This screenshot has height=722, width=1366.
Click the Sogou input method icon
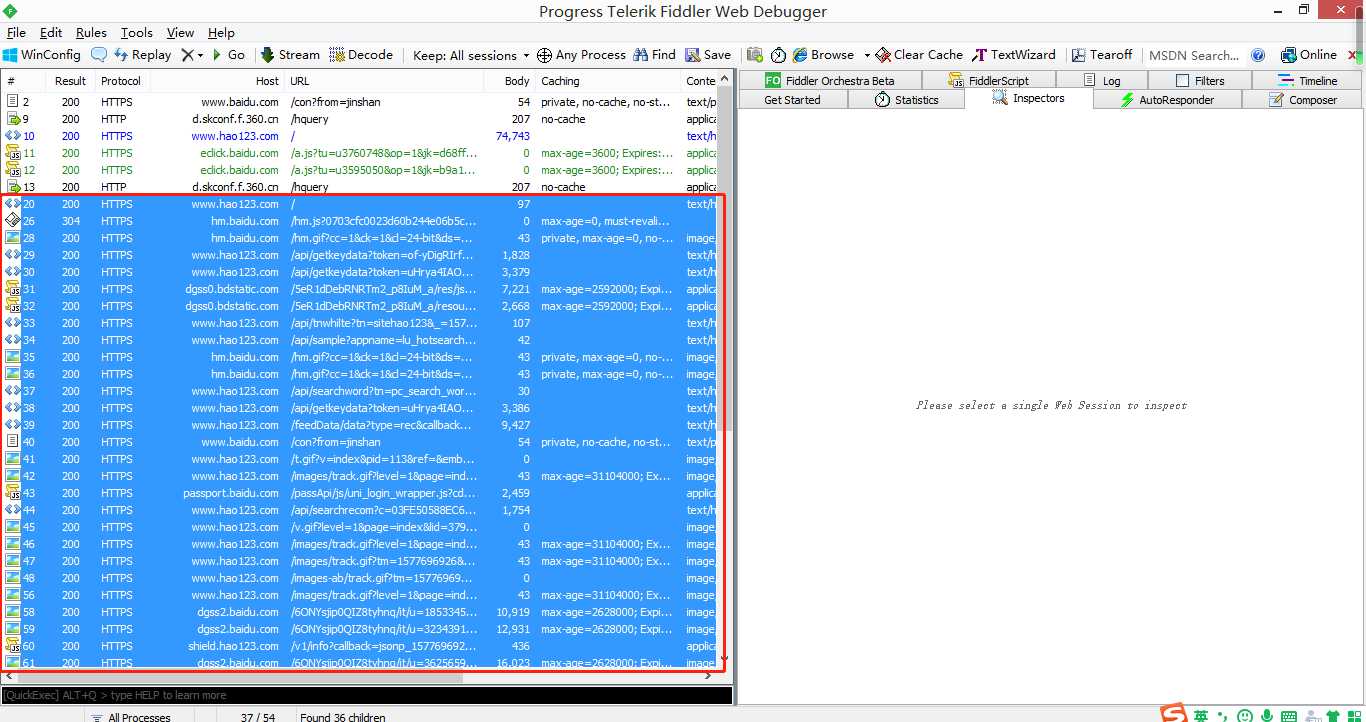(x=1174, y=714)
